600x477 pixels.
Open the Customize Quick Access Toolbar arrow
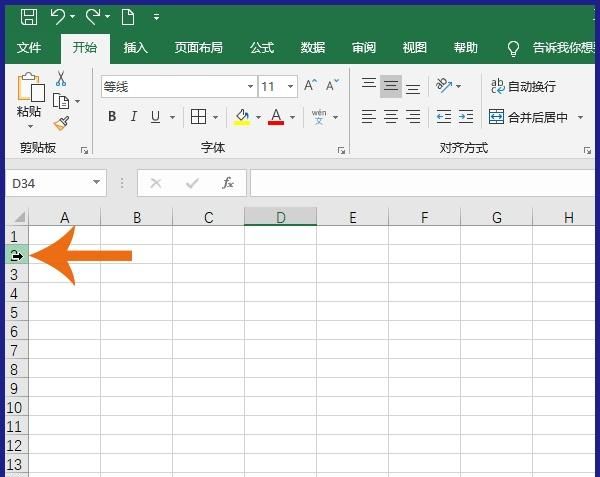[156, 17]
